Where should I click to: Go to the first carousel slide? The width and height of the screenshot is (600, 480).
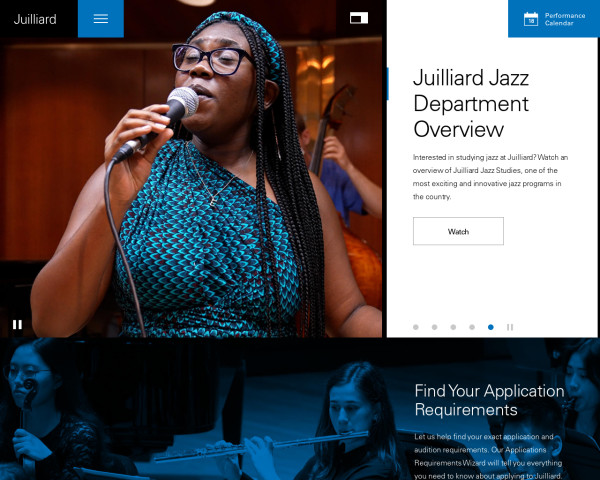click(416, 327)
